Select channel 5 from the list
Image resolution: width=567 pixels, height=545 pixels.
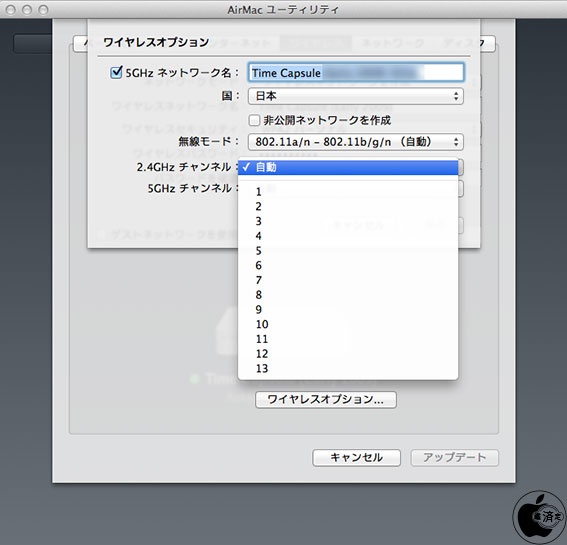348,251
